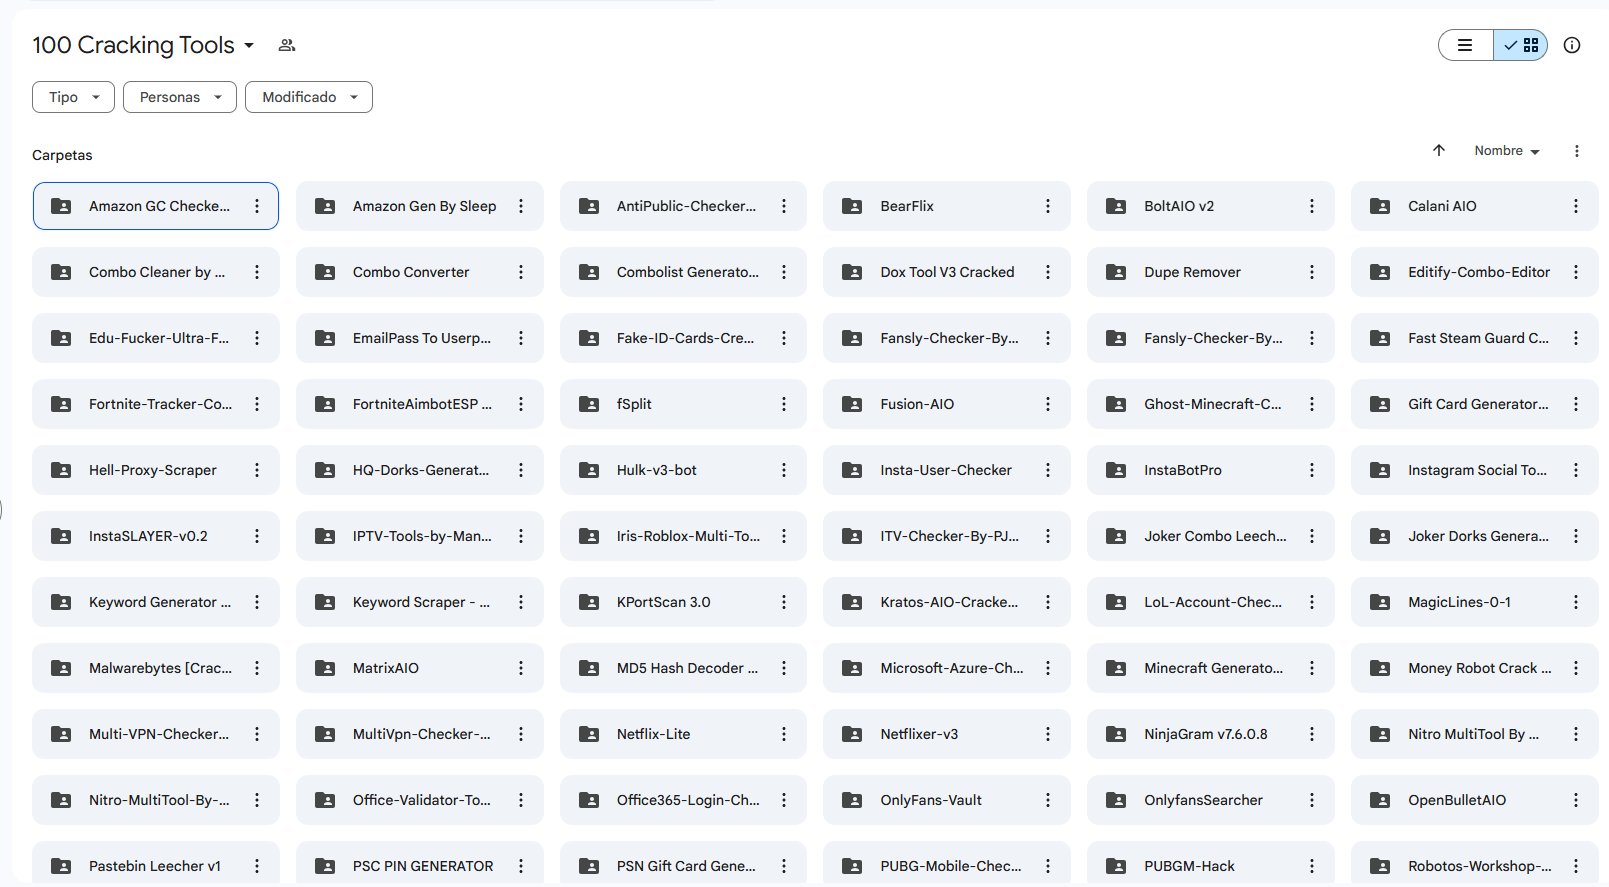
Task: Open more actions for InstaBotPro folder
Action: click(1312, 470)
